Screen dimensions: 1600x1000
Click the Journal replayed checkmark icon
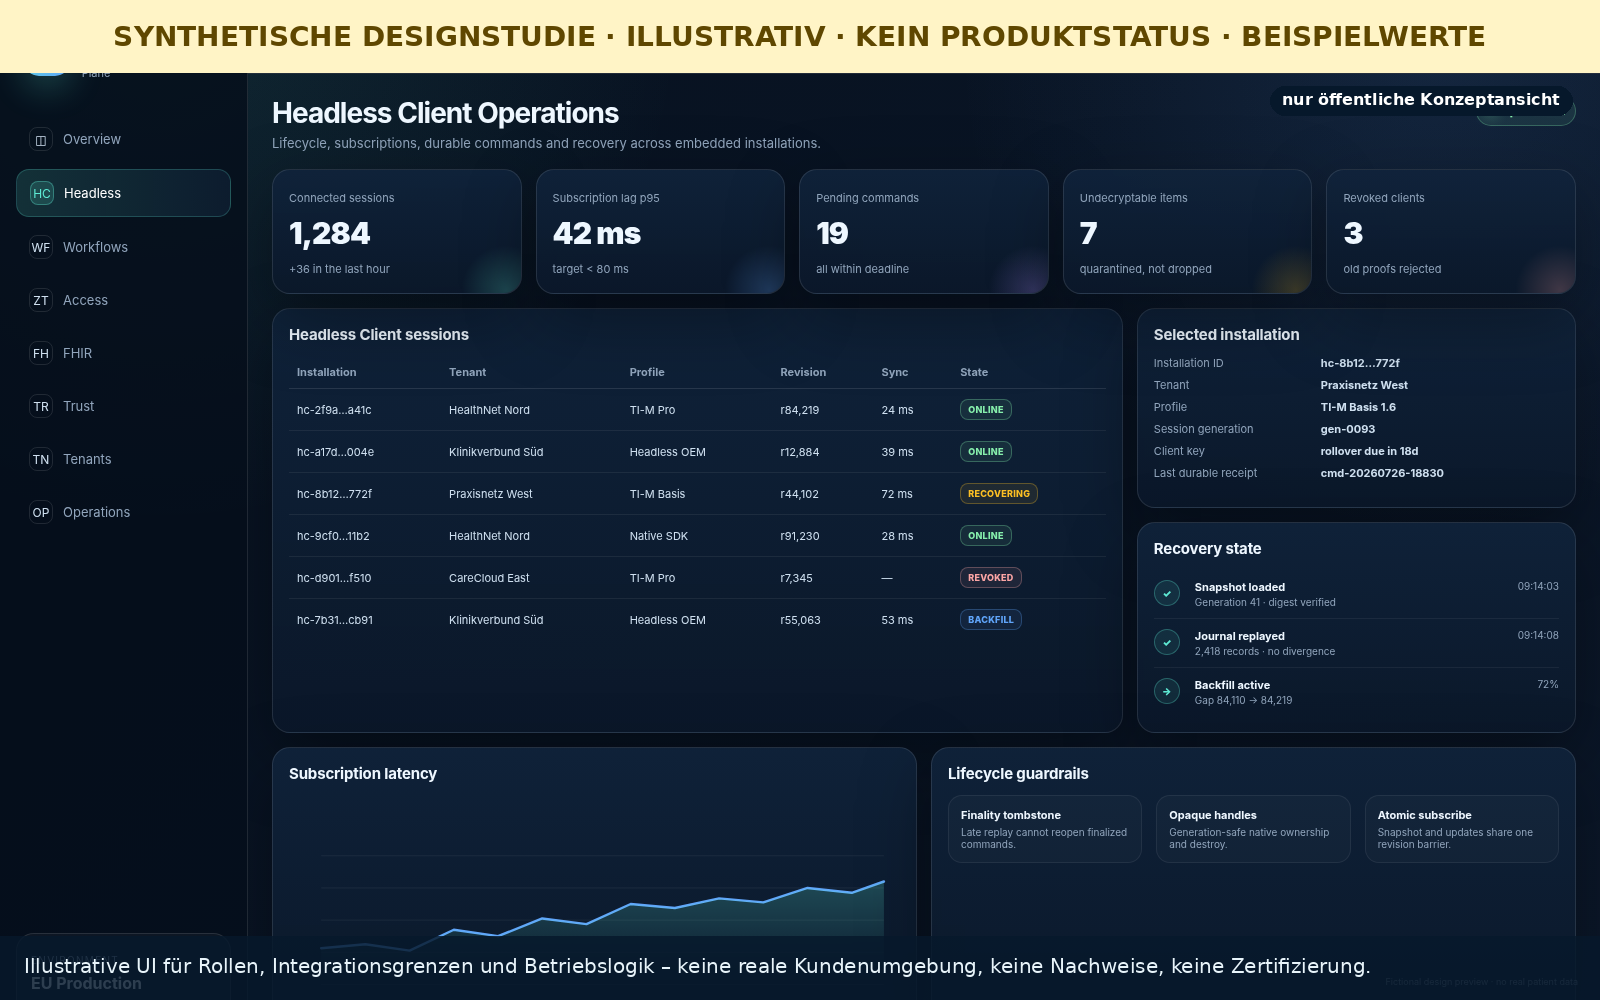[x=1167, y=642]
